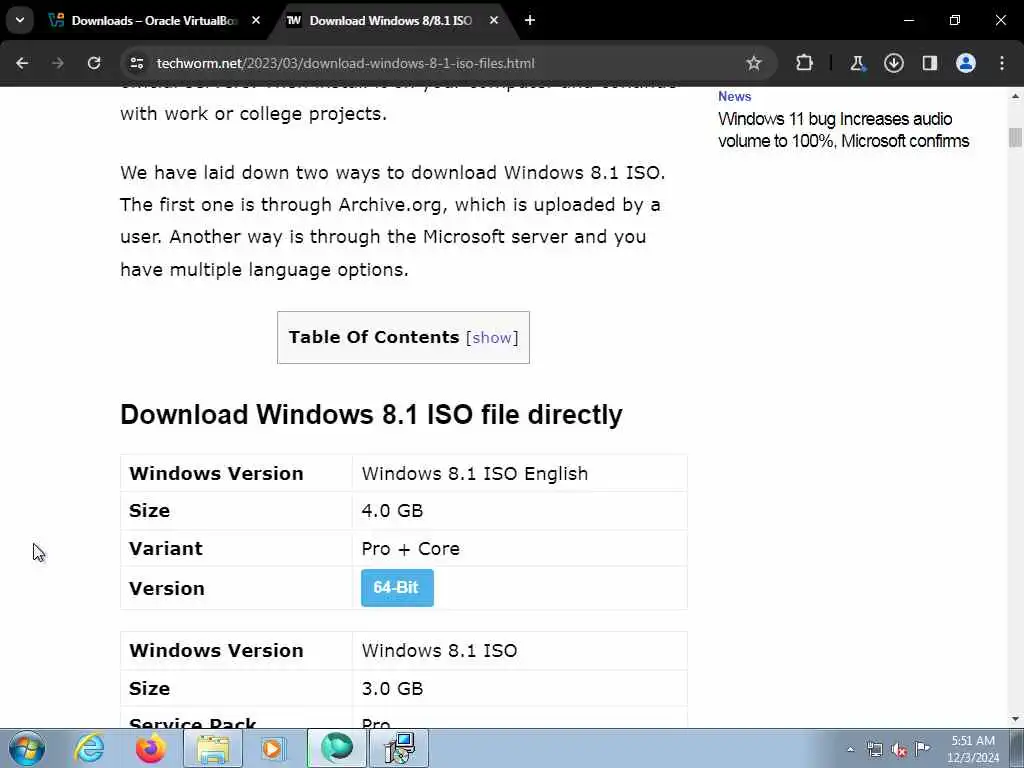Click the forward navigation arrow
Screen dimensions: 1024x768
coord(58,63)
